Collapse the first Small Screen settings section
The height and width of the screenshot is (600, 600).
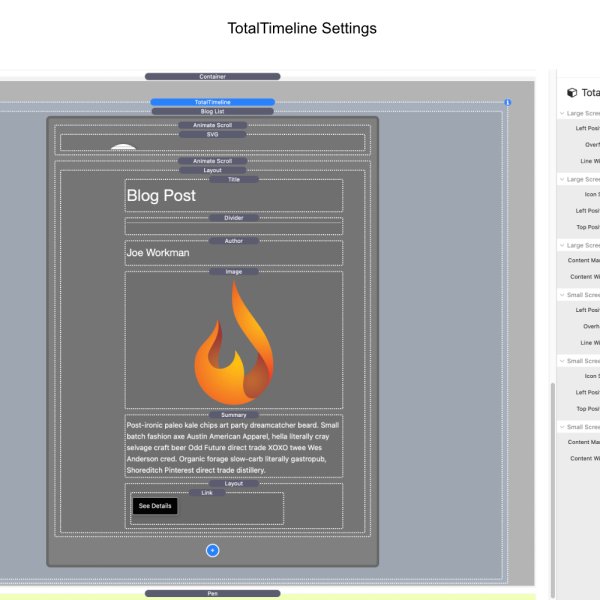coord(562,295)
